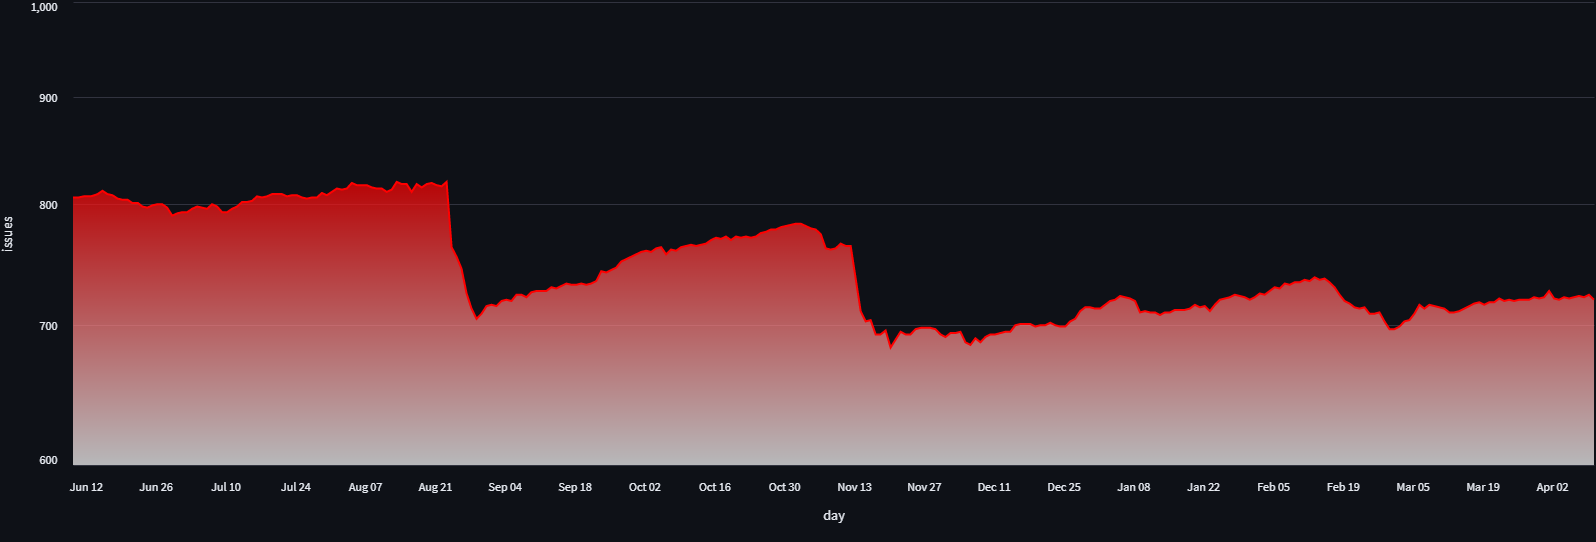1596x542 pixels.
Task: Click the "Jan 08" x-axis label
Action: tap(1133, 487)
